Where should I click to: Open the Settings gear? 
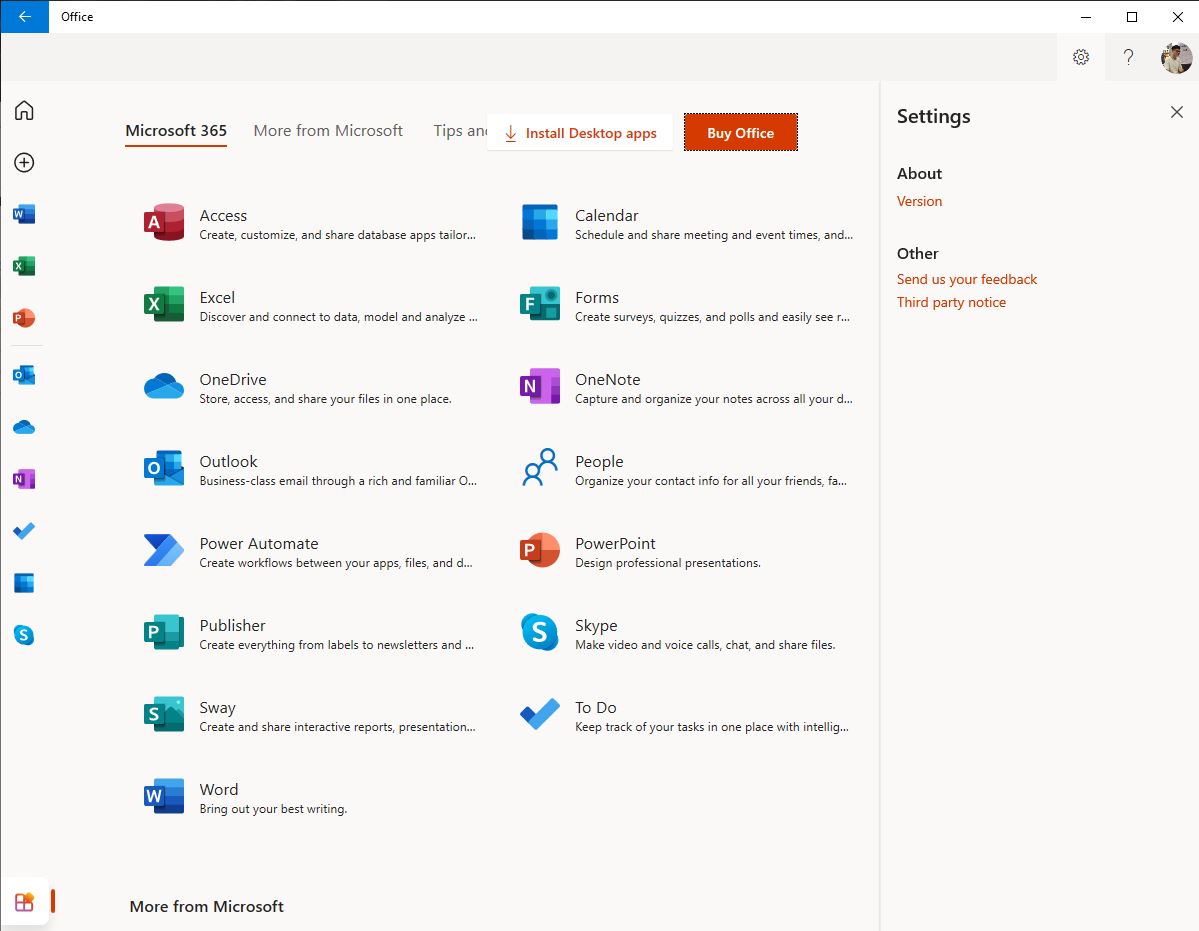click(1081, 57)
